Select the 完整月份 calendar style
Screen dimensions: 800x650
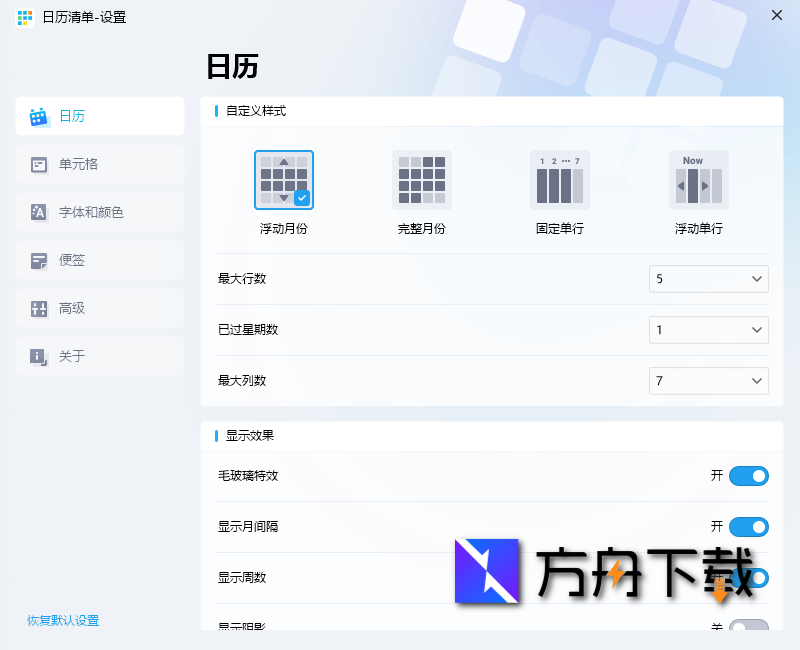click(x=421, y=180)
